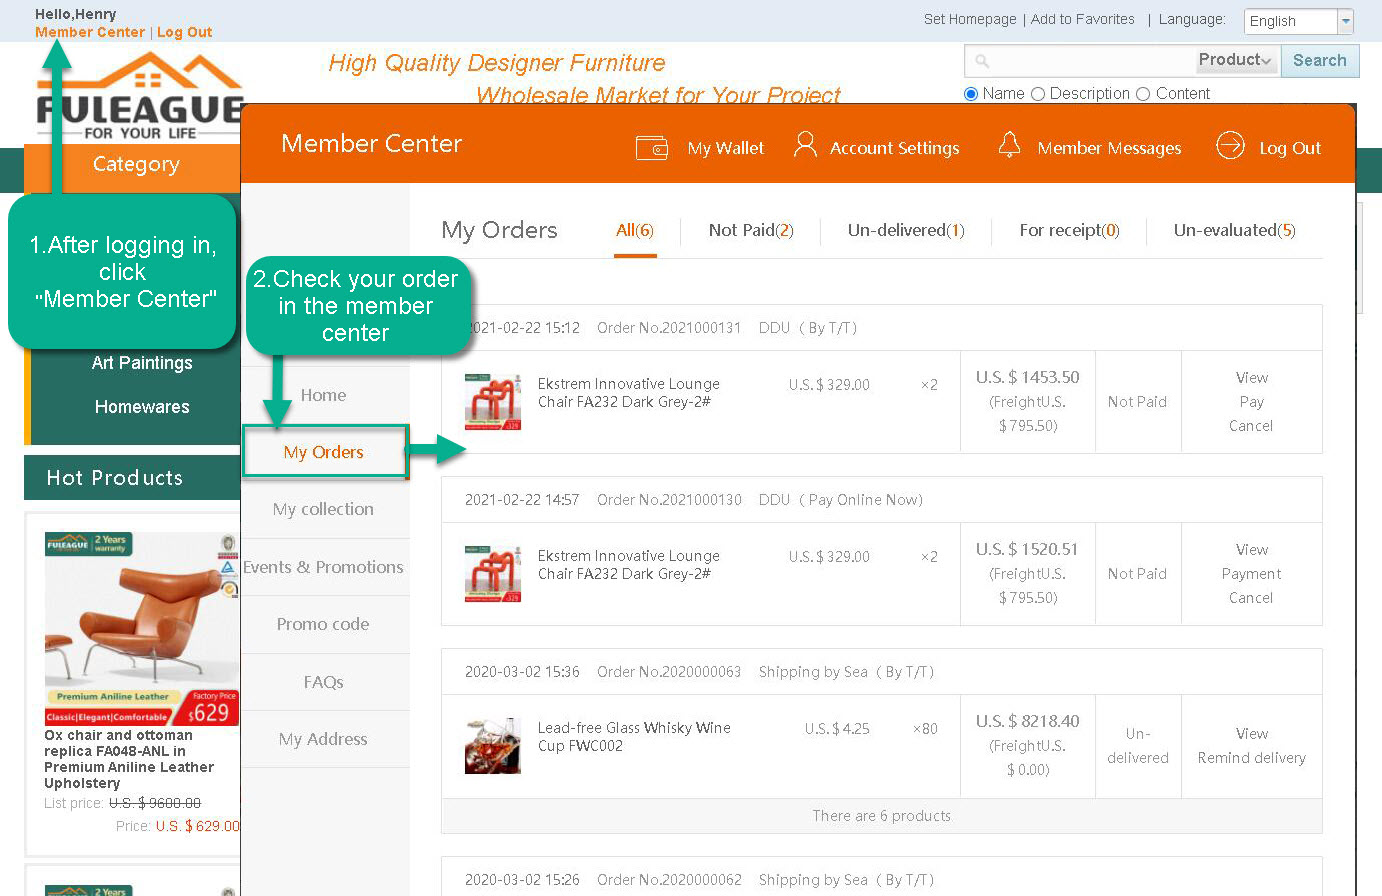
Task: Click the Fuleague house logo
Action: 138,96
